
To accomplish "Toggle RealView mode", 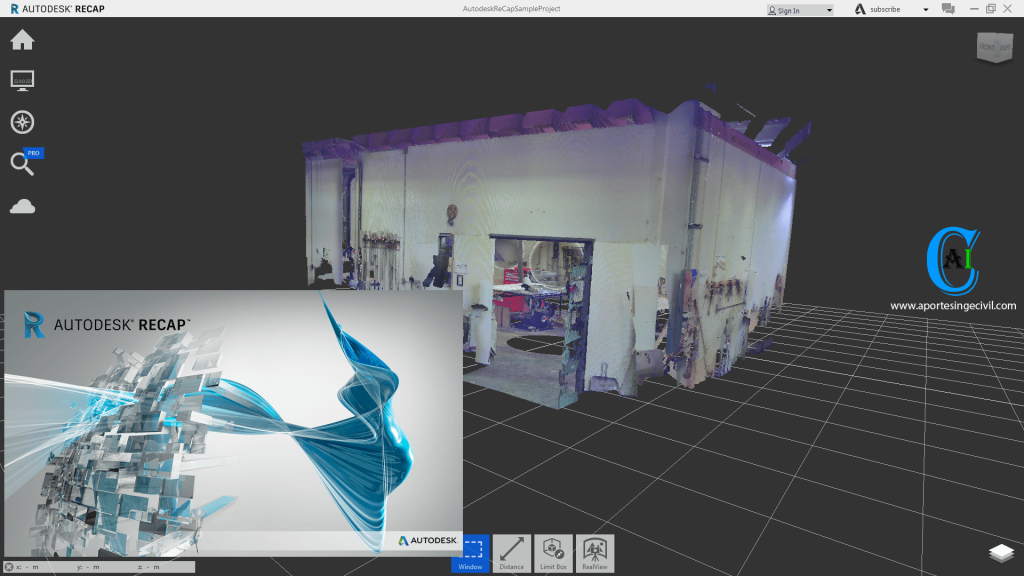I will (x=594, y=551).
